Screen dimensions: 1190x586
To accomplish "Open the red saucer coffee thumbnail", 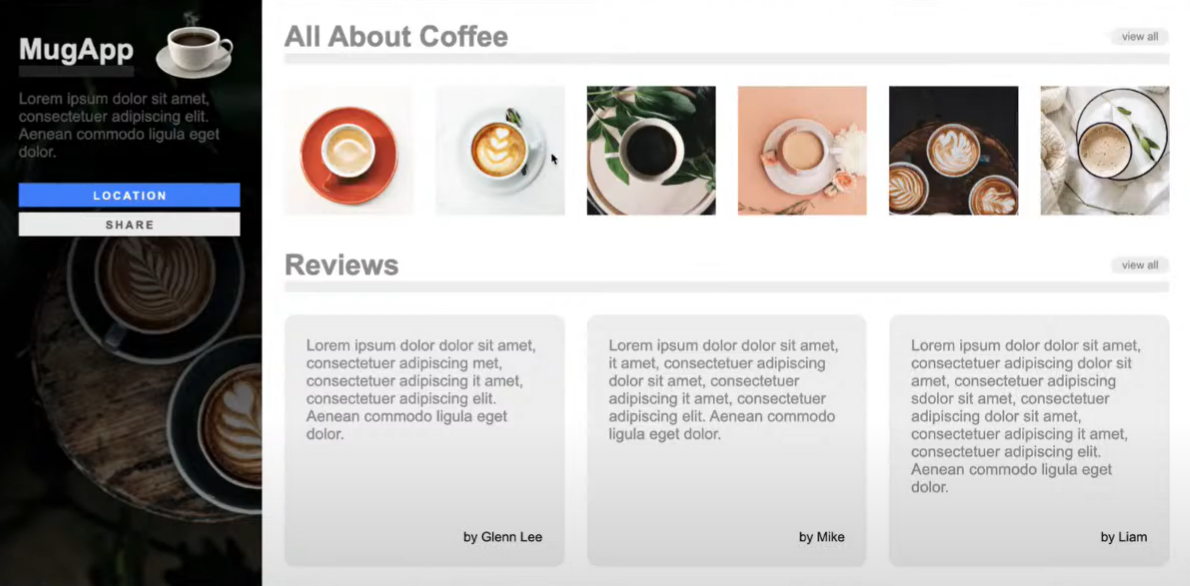I will [x=348, y=150].
